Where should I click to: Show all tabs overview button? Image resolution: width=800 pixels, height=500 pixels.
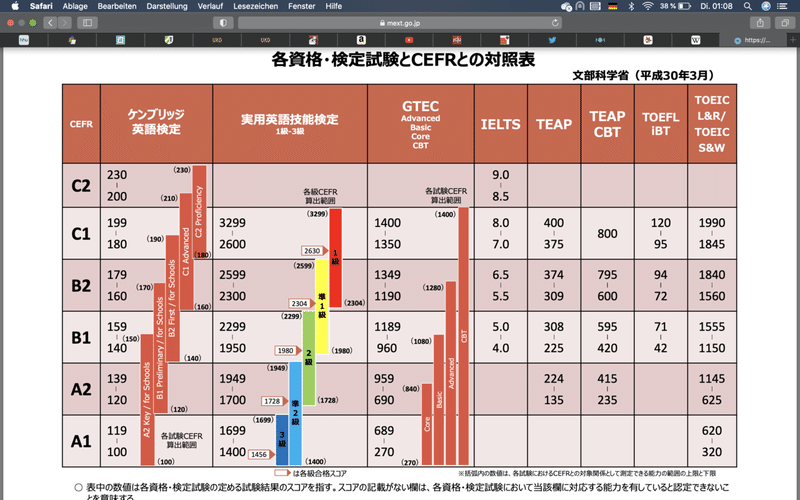785,23
